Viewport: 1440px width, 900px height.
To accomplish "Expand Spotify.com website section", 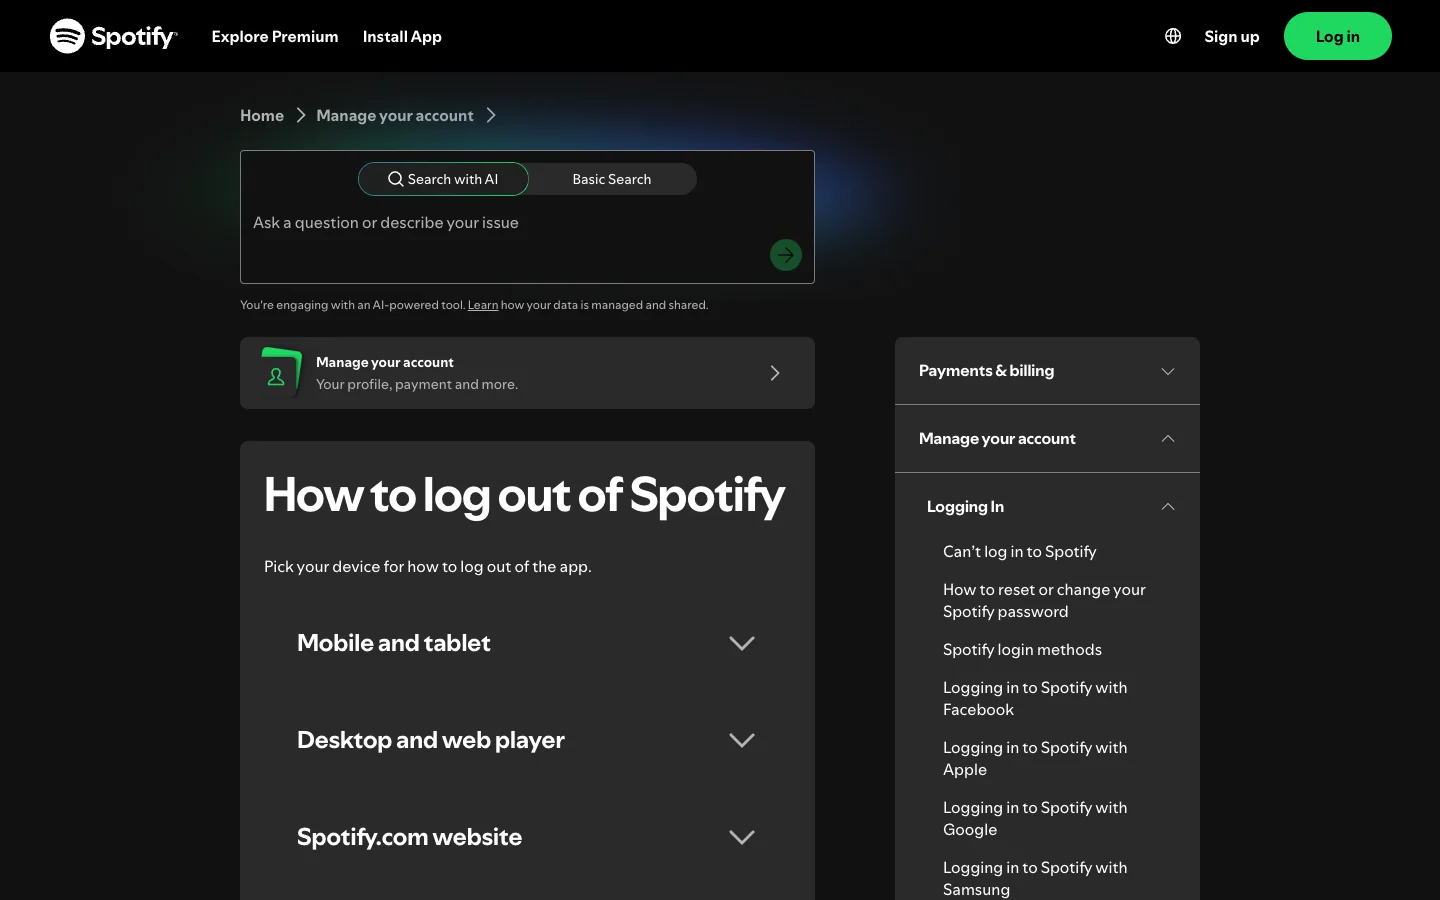I will pyautogui.click(x=527, y=837).
